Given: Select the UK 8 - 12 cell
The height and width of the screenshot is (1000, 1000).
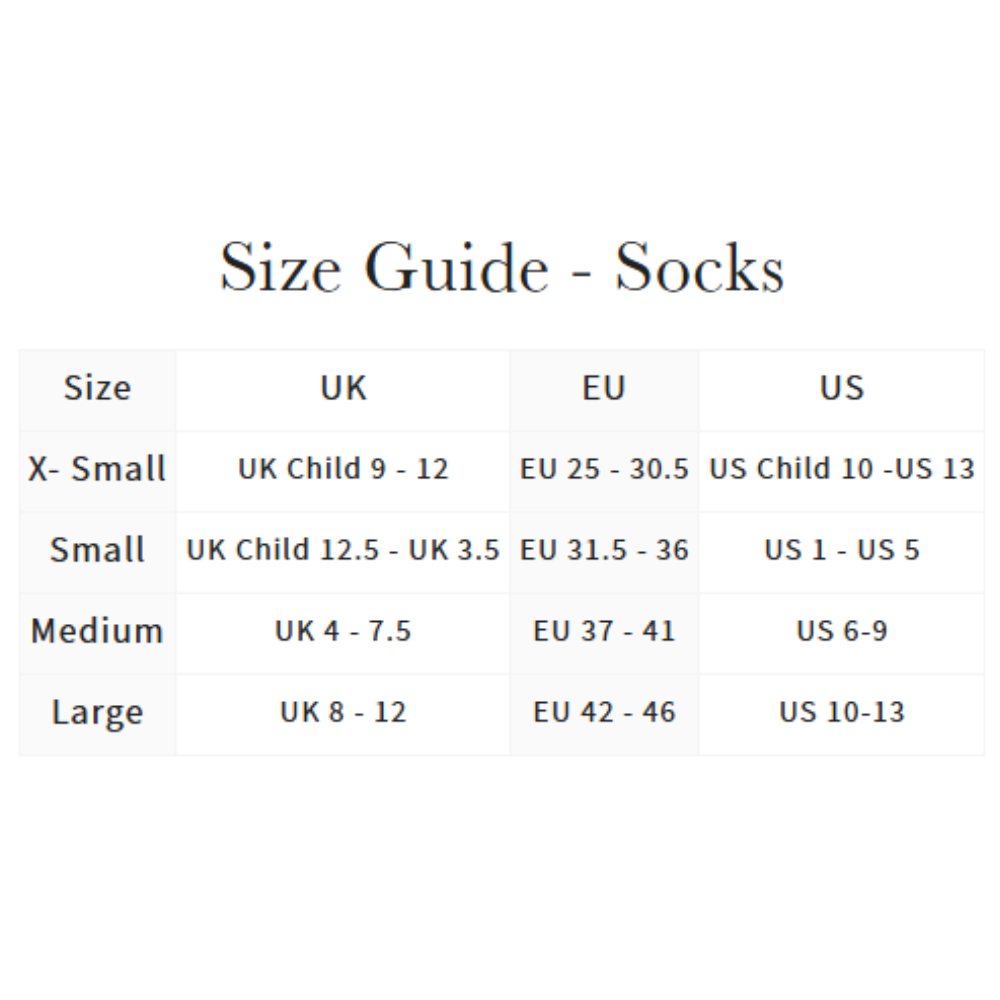Looking at the screenshot, I should click(x=343, y=712).
